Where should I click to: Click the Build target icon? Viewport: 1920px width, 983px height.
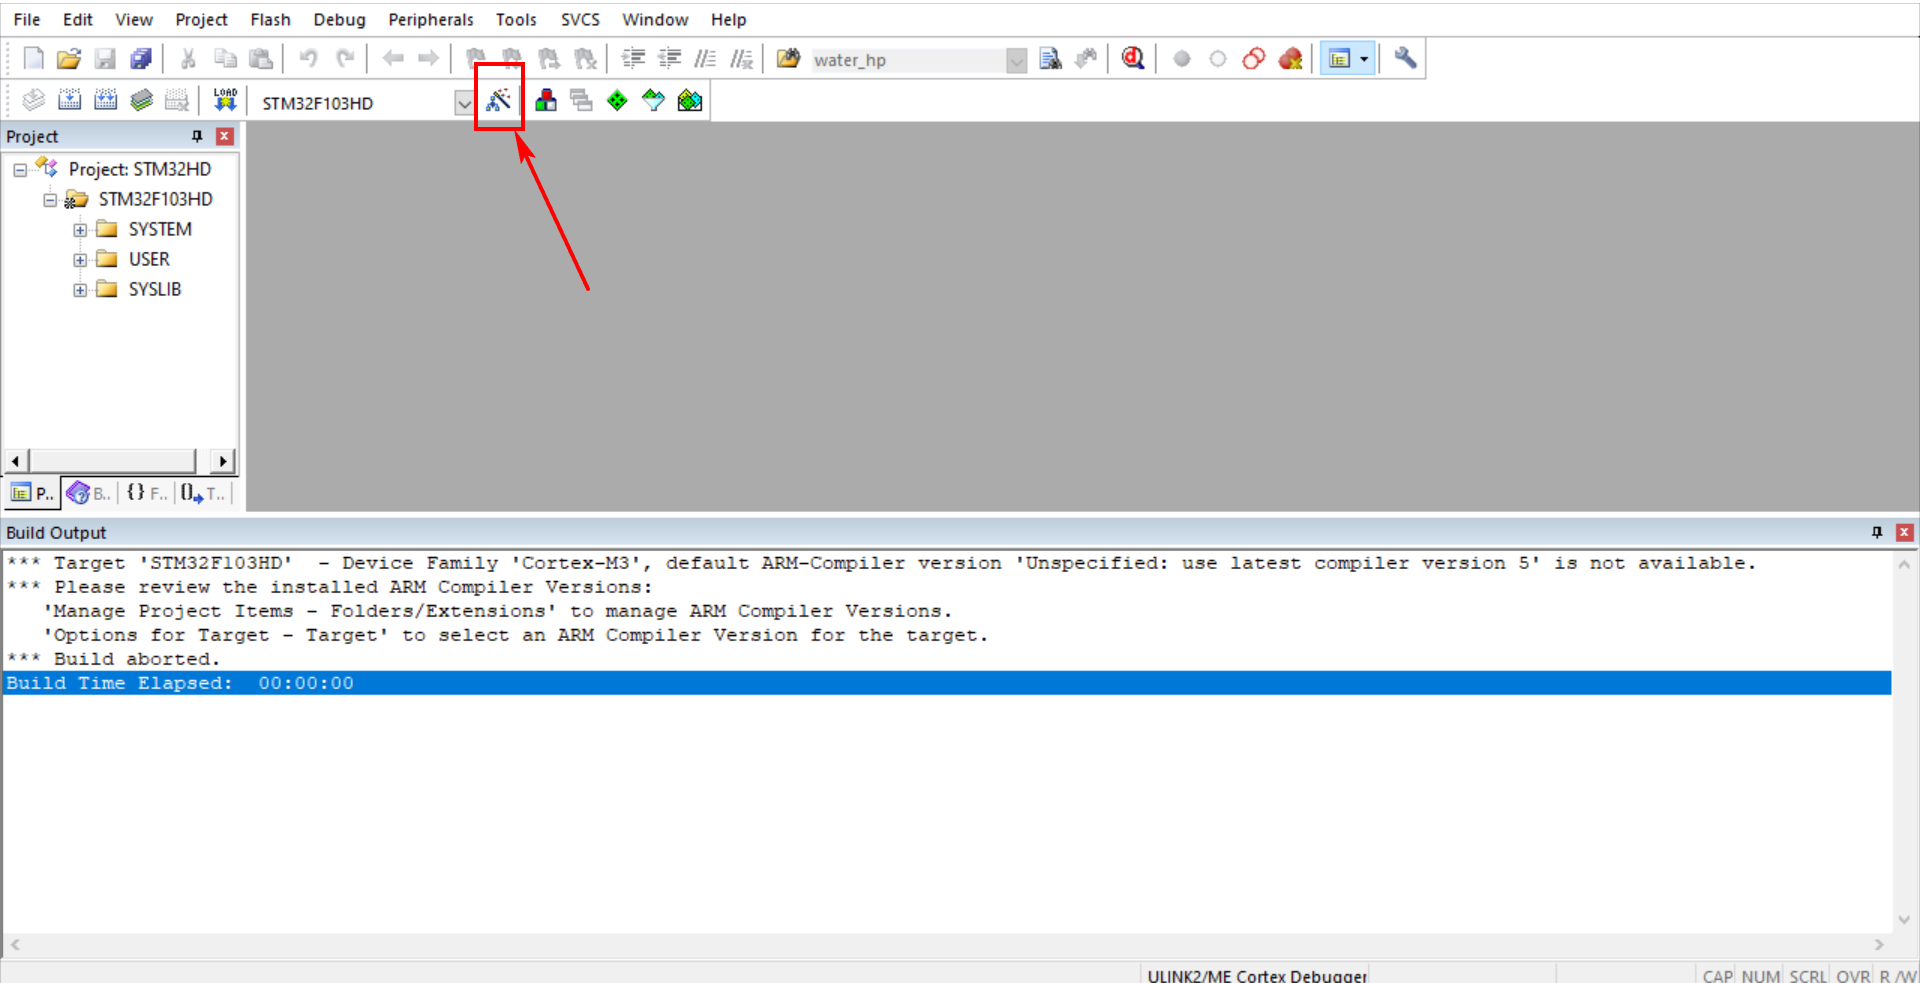click(x=69, y=100)
